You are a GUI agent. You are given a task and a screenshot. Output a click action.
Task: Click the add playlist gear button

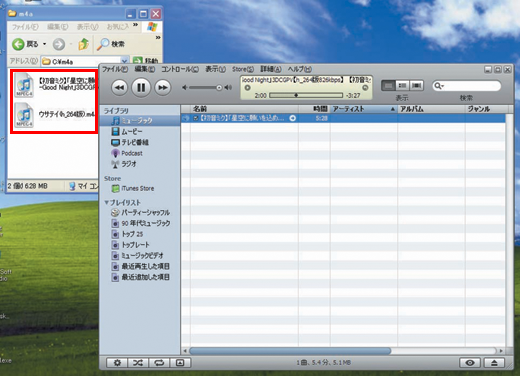(117, 363)
